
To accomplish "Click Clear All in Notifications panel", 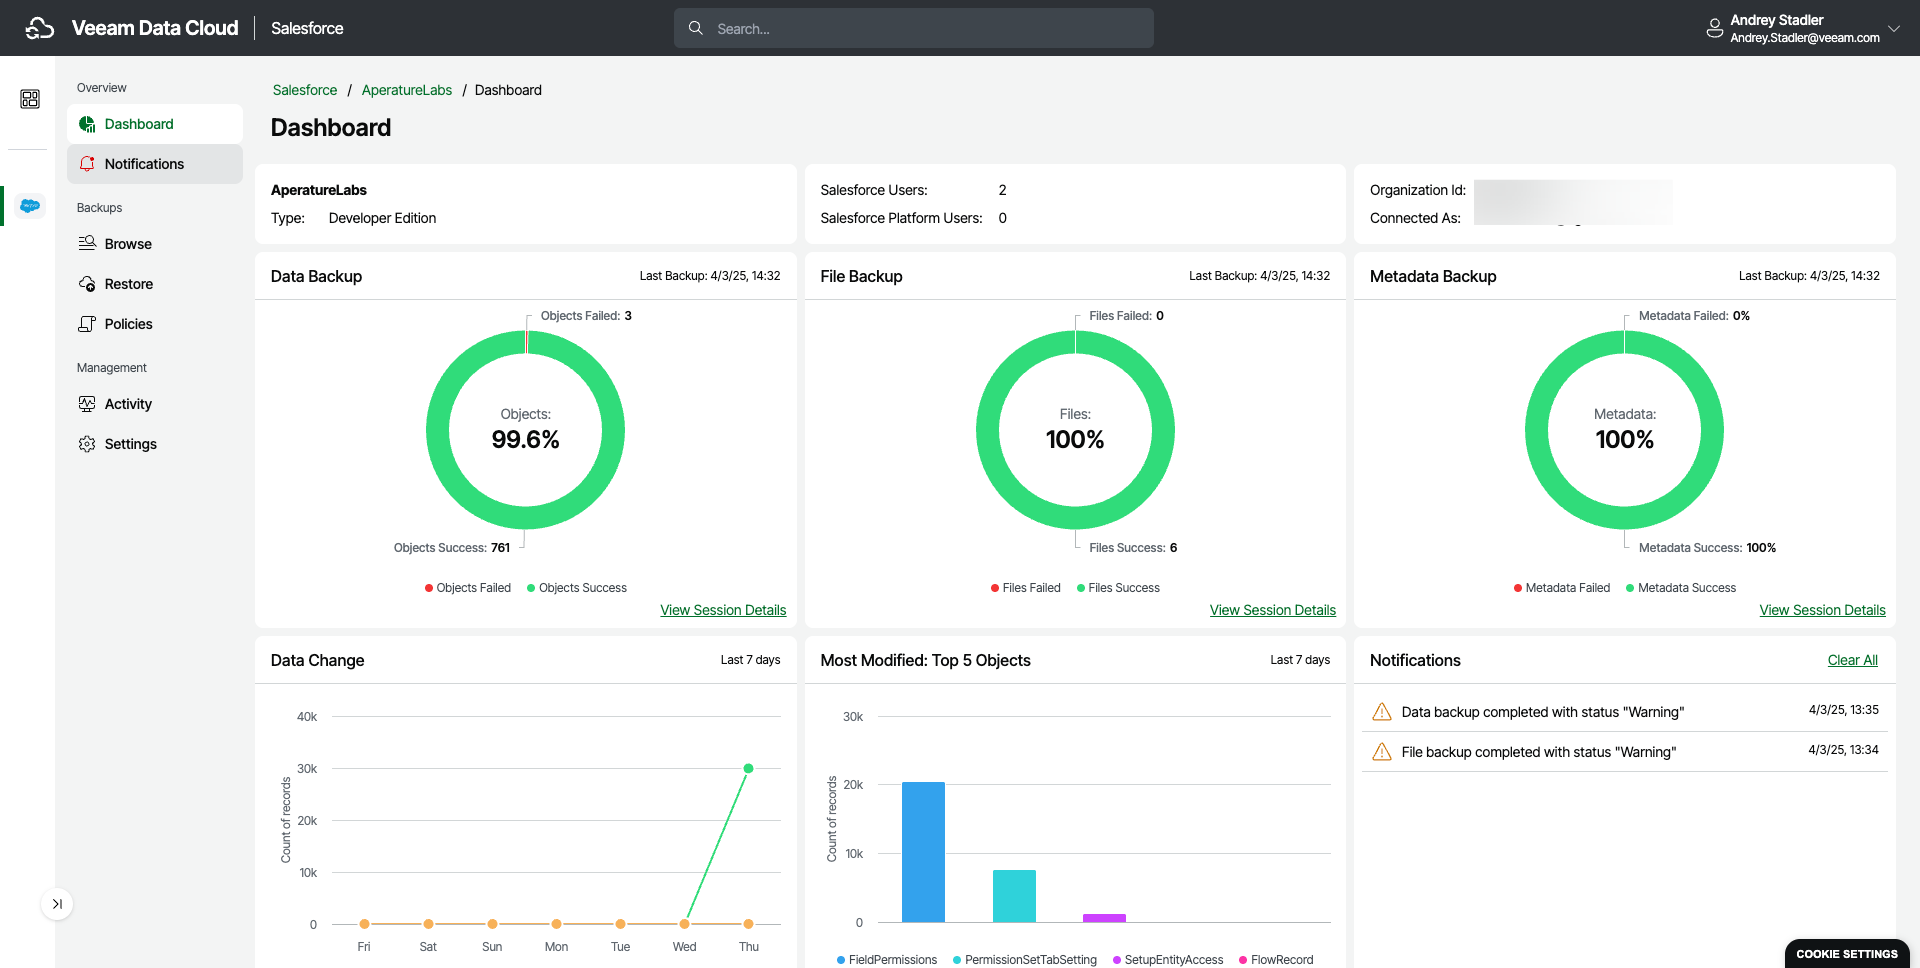I will pos(1852,660).
